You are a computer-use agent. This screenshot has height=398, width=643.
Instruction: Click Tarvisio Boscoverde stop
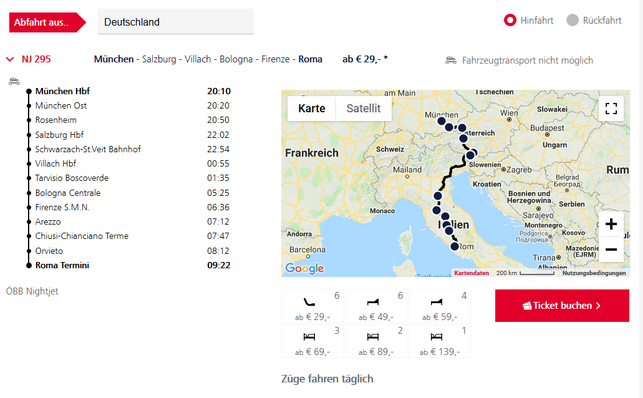tap(72, 178)
